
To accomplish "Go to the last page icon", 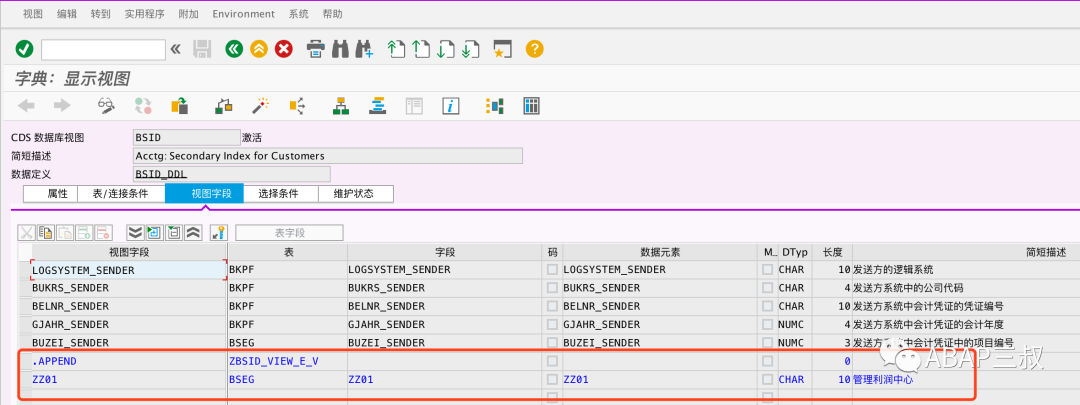I will (470, 49).
